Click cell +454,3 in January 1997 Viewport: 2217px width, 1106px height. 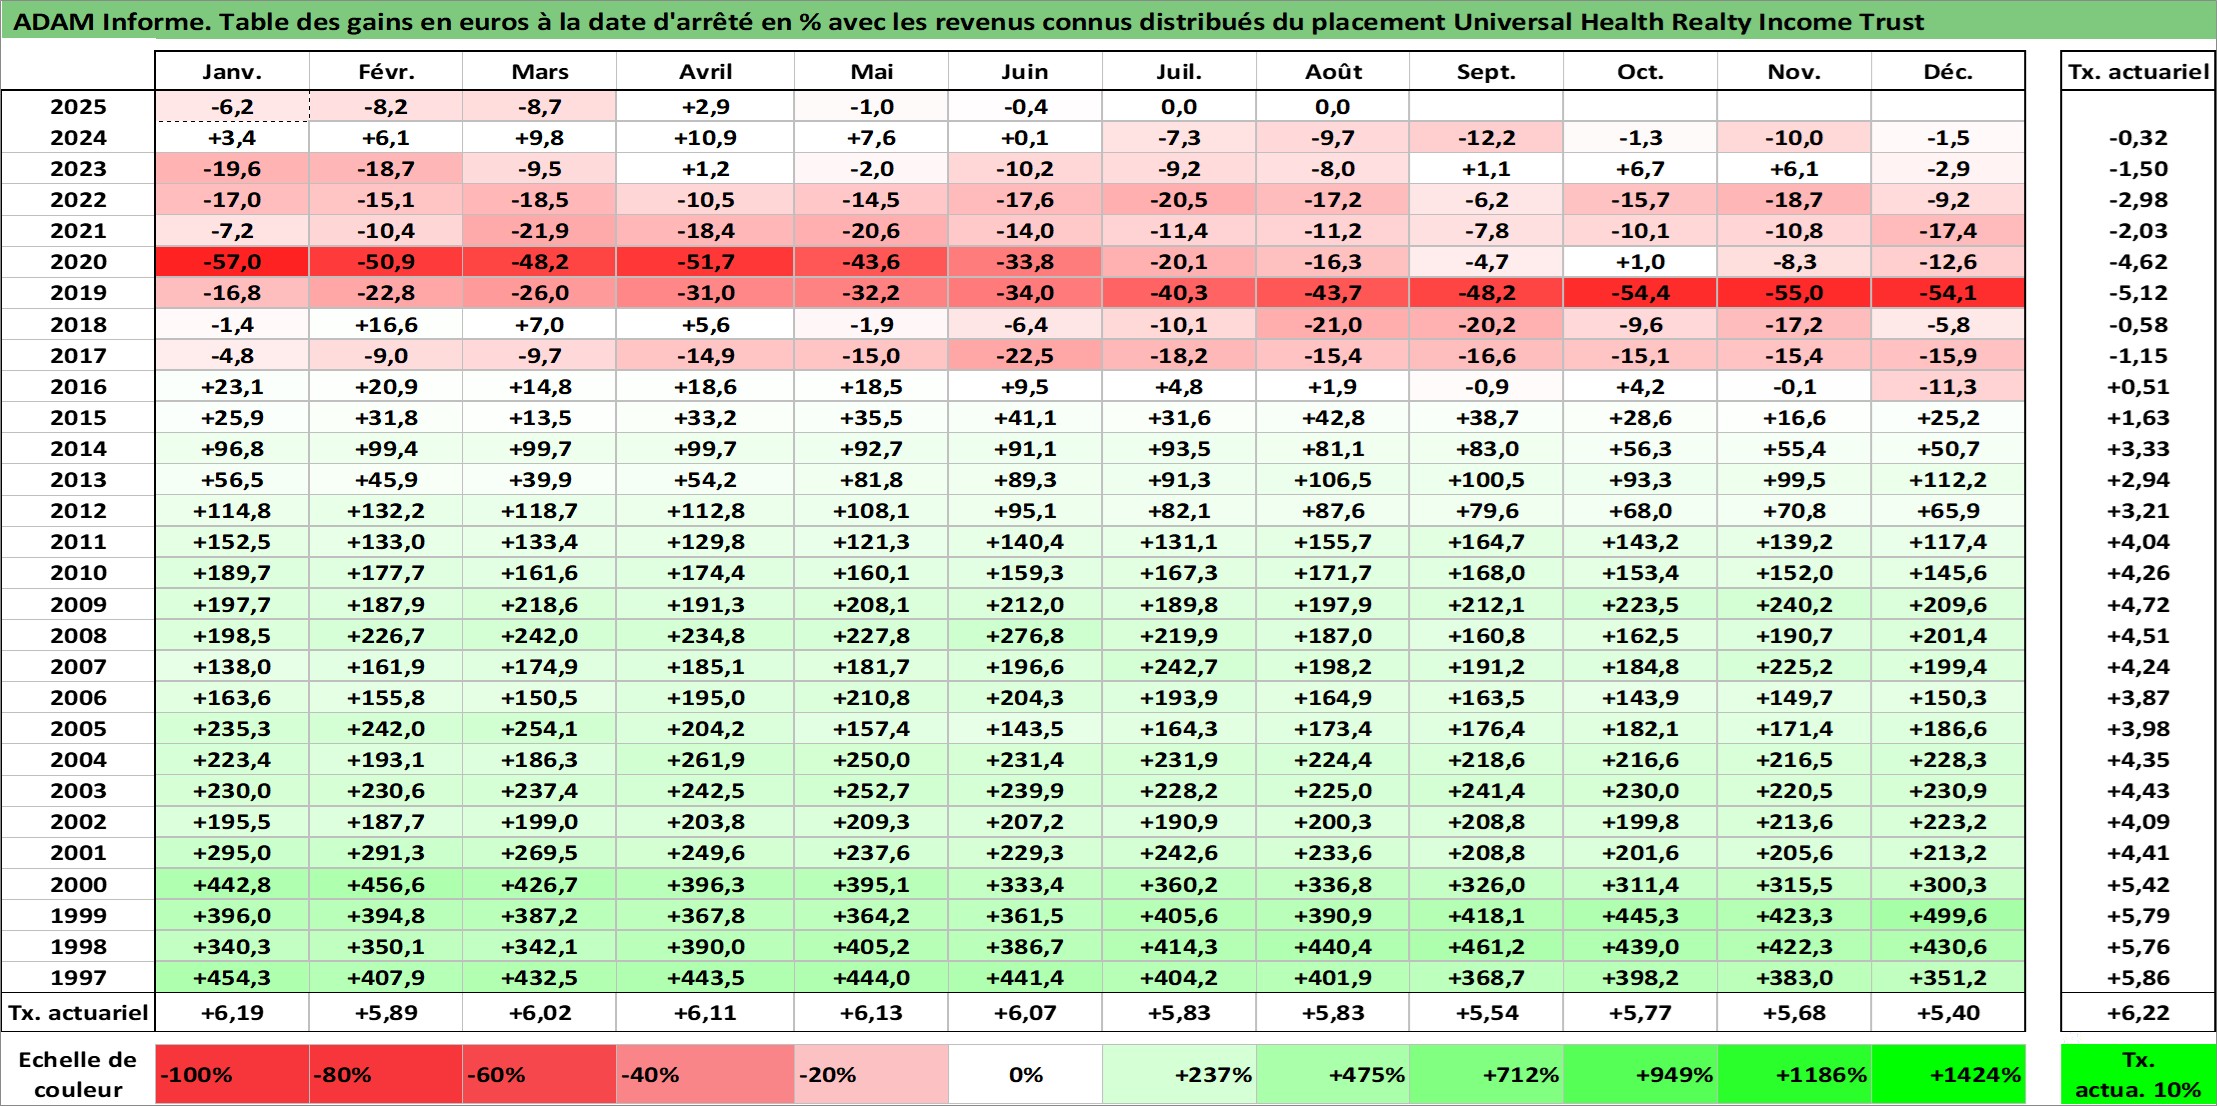coord(232,977)
